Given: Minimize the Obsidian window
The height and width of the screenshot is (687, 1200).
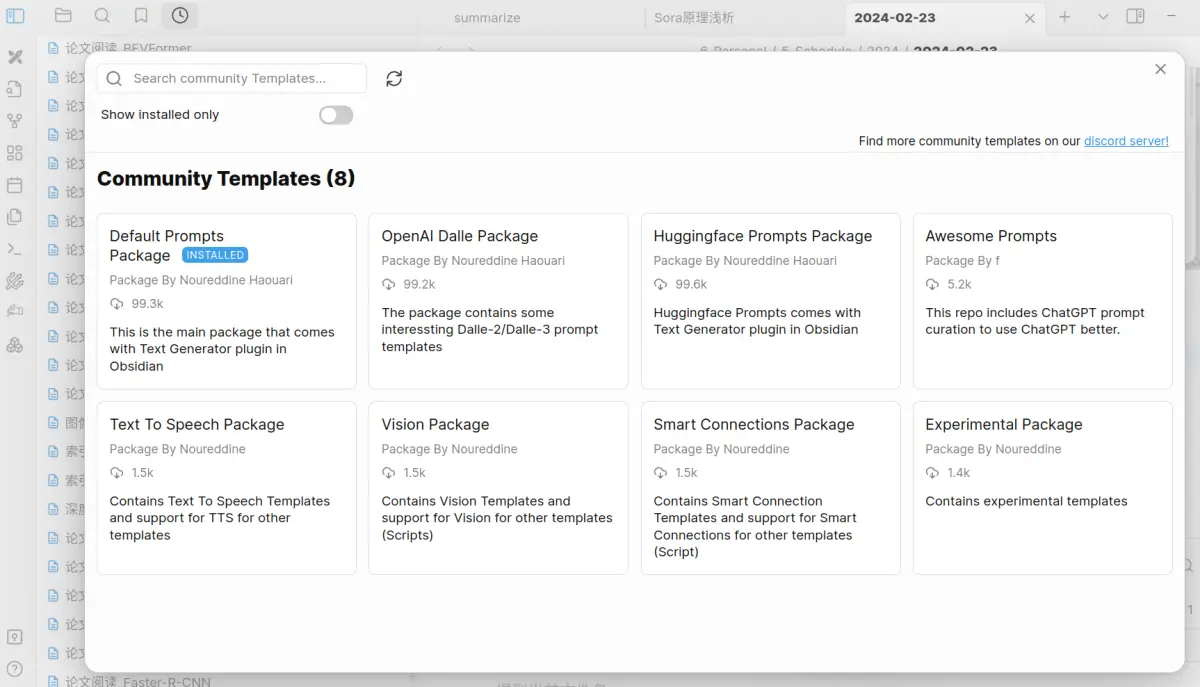Looking at the screenshot, I should pyautogui.click(x=1172, y=17).
